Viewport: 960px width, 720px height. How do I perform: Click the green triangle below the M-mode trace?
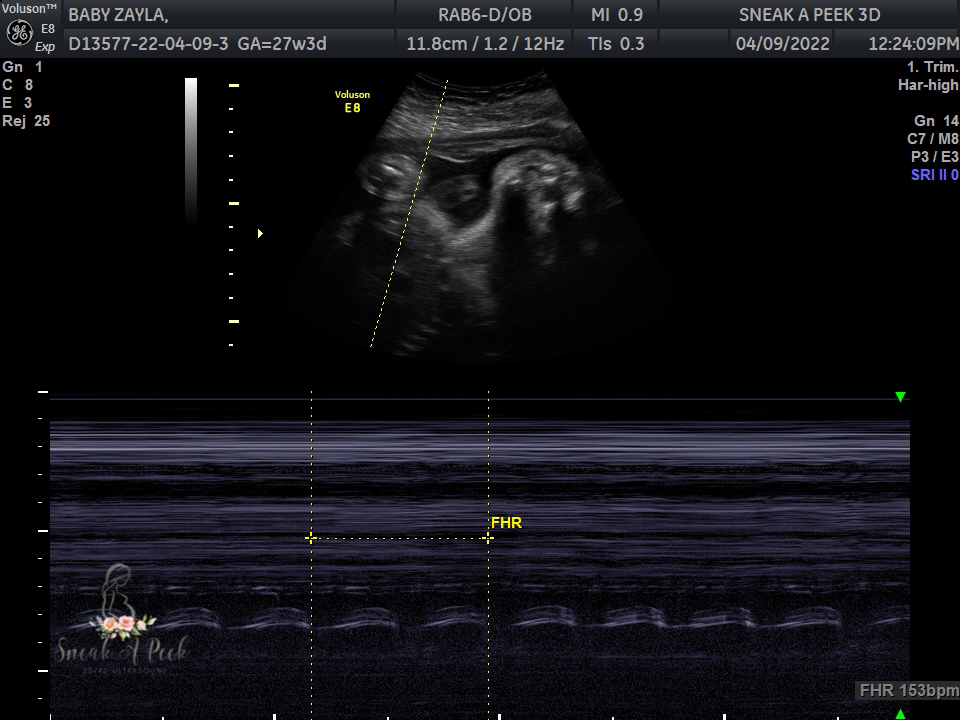coord(900,714)
